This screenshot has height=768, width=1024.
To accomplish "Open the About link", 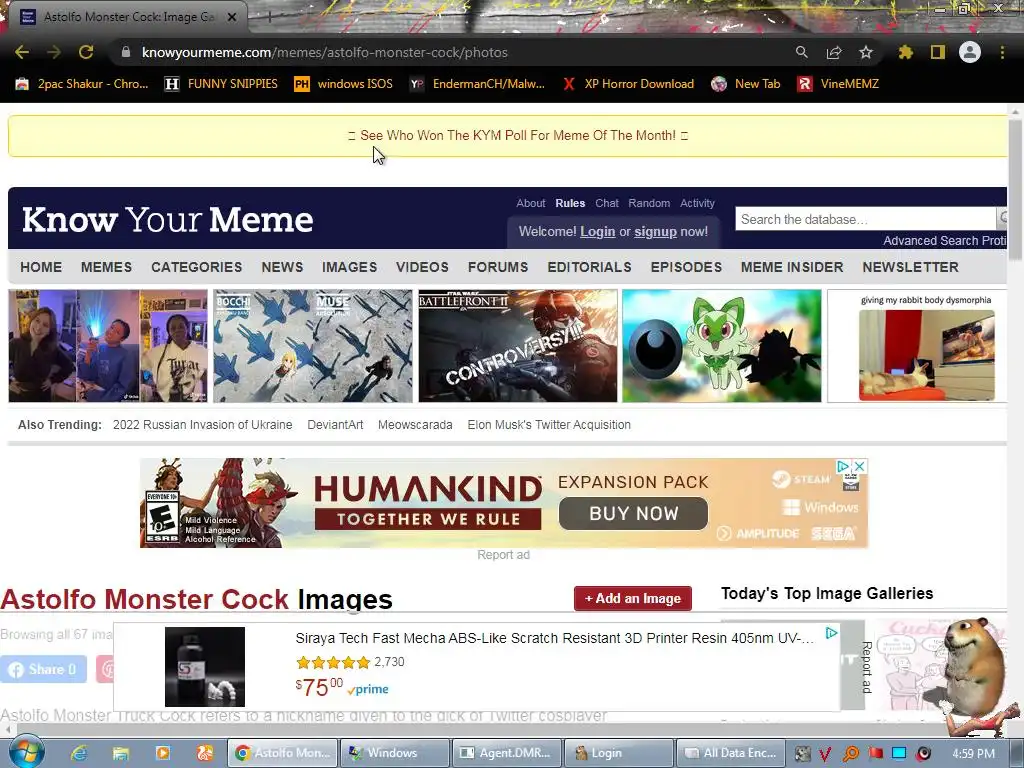I will [x=530, y=203].
